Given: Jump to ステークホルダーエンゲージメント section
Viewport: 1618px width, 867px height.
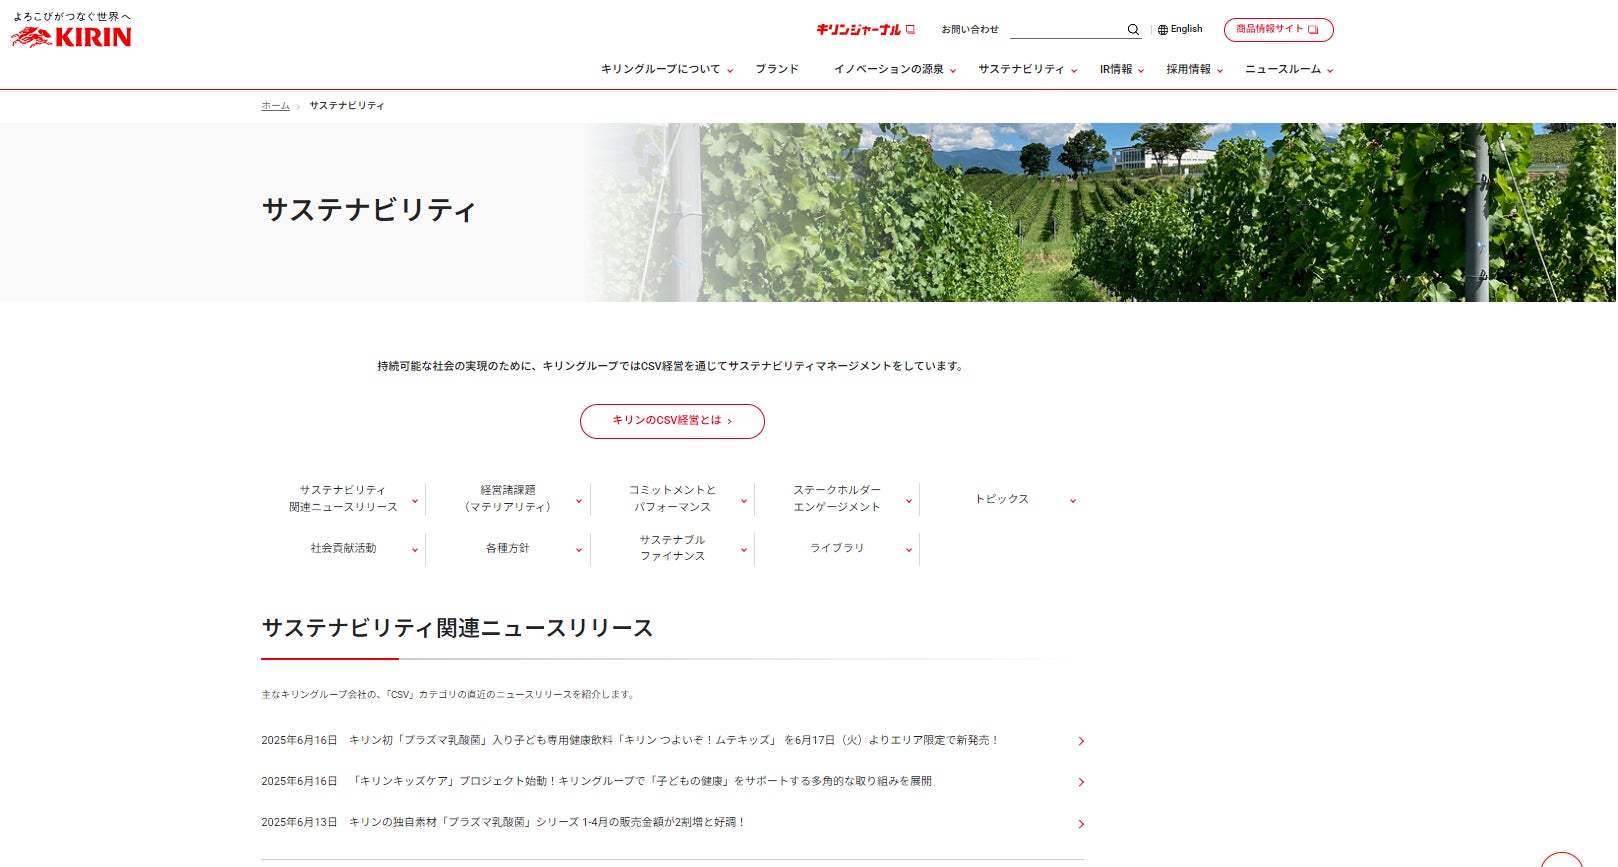Looking at the screenshot, I should click(837, 499).
